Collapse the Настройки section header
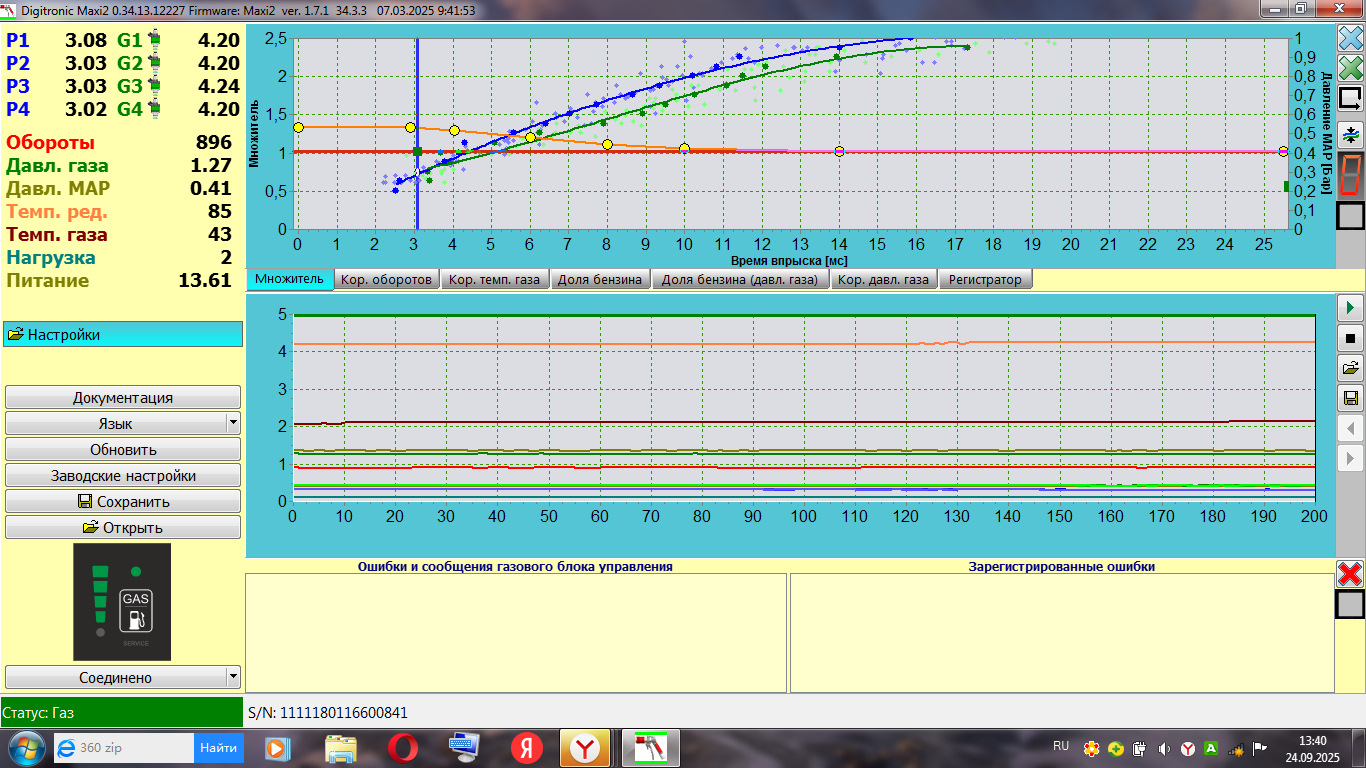Viewport: 1366px width, 768px height. [123, 335]
